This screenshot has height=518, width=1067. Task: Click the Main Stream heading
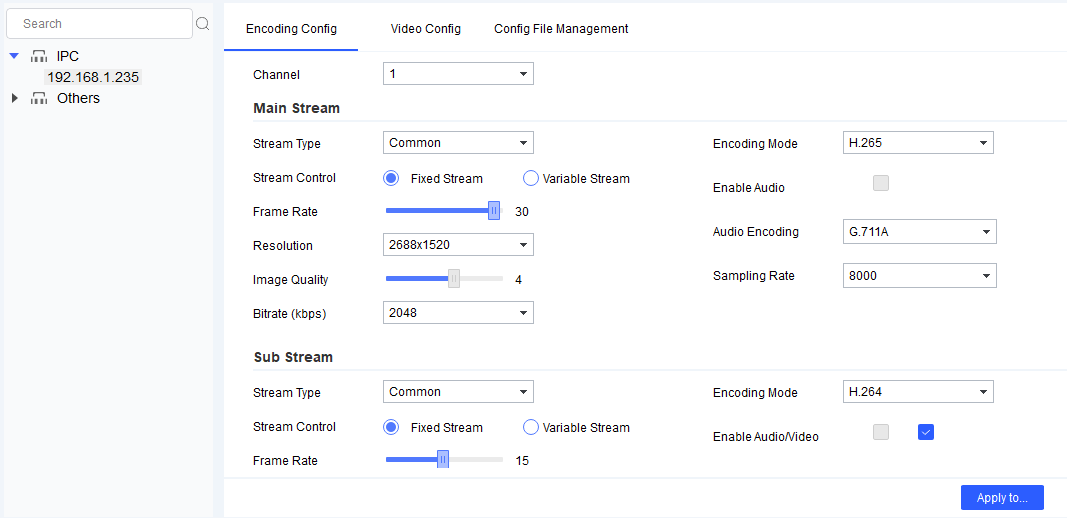[x=296, y=108]
